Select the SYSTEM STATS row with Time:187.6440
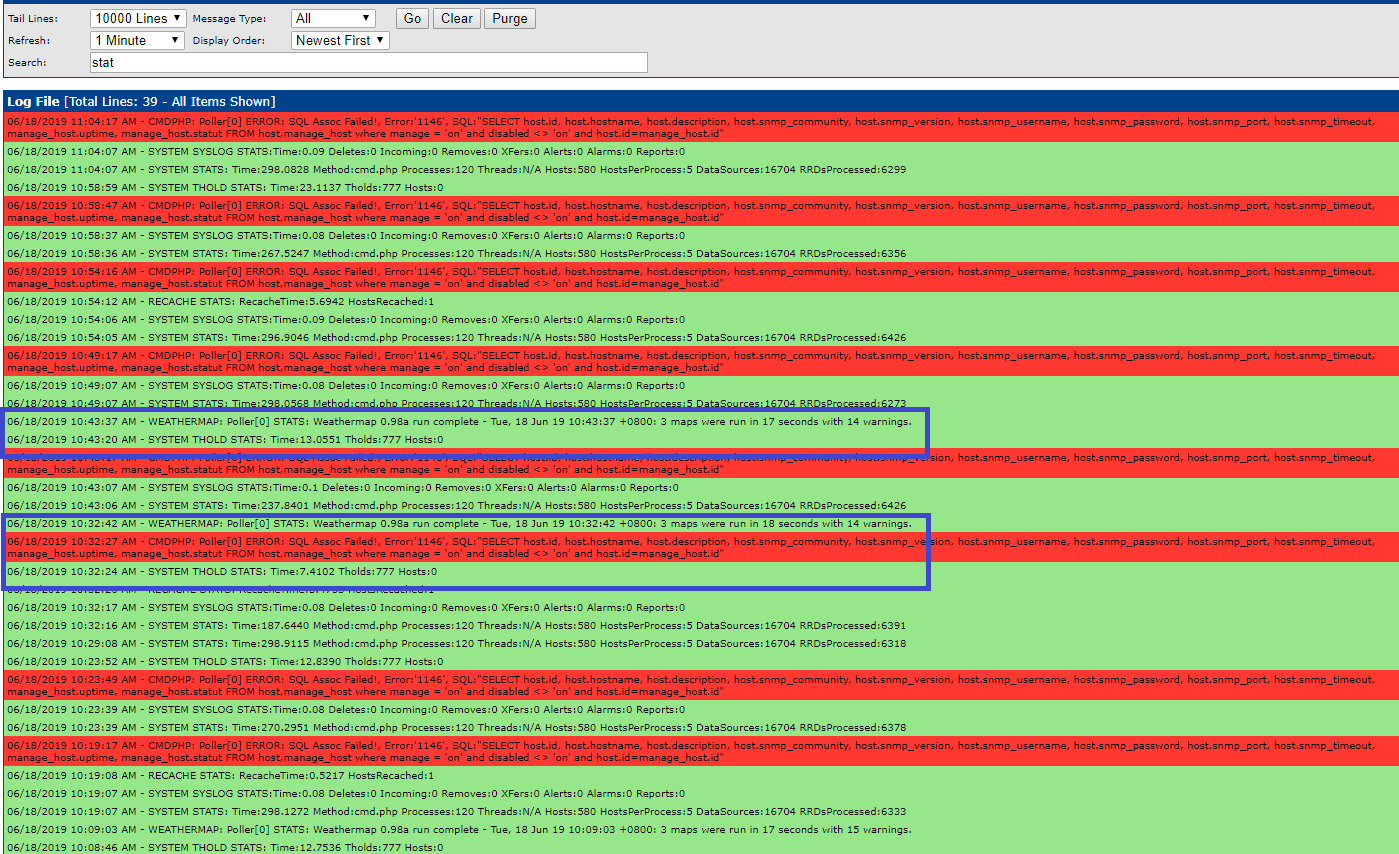 point(699,626)
